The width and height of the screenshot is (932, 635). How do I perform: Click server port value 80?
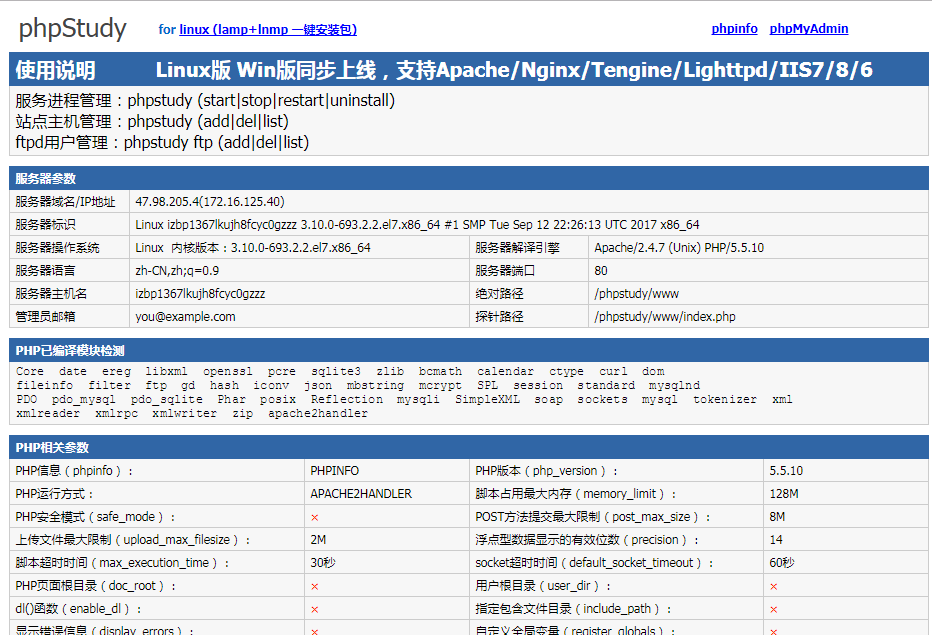click(x=601, y=271)
